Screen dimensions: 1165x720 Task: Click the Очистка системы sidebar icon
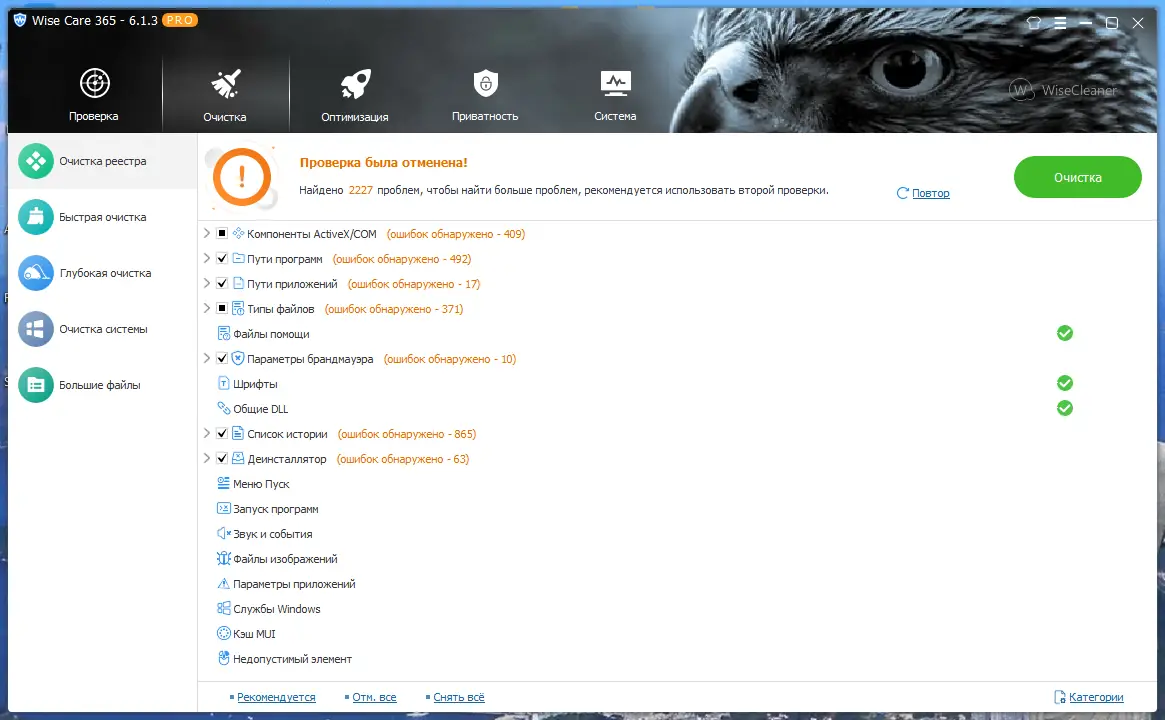[x=36, y=329]
